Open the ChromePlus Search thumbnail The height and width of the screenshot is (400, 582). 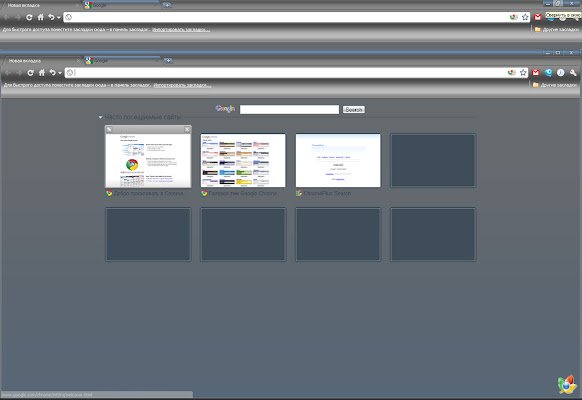[x=338, y=160]
